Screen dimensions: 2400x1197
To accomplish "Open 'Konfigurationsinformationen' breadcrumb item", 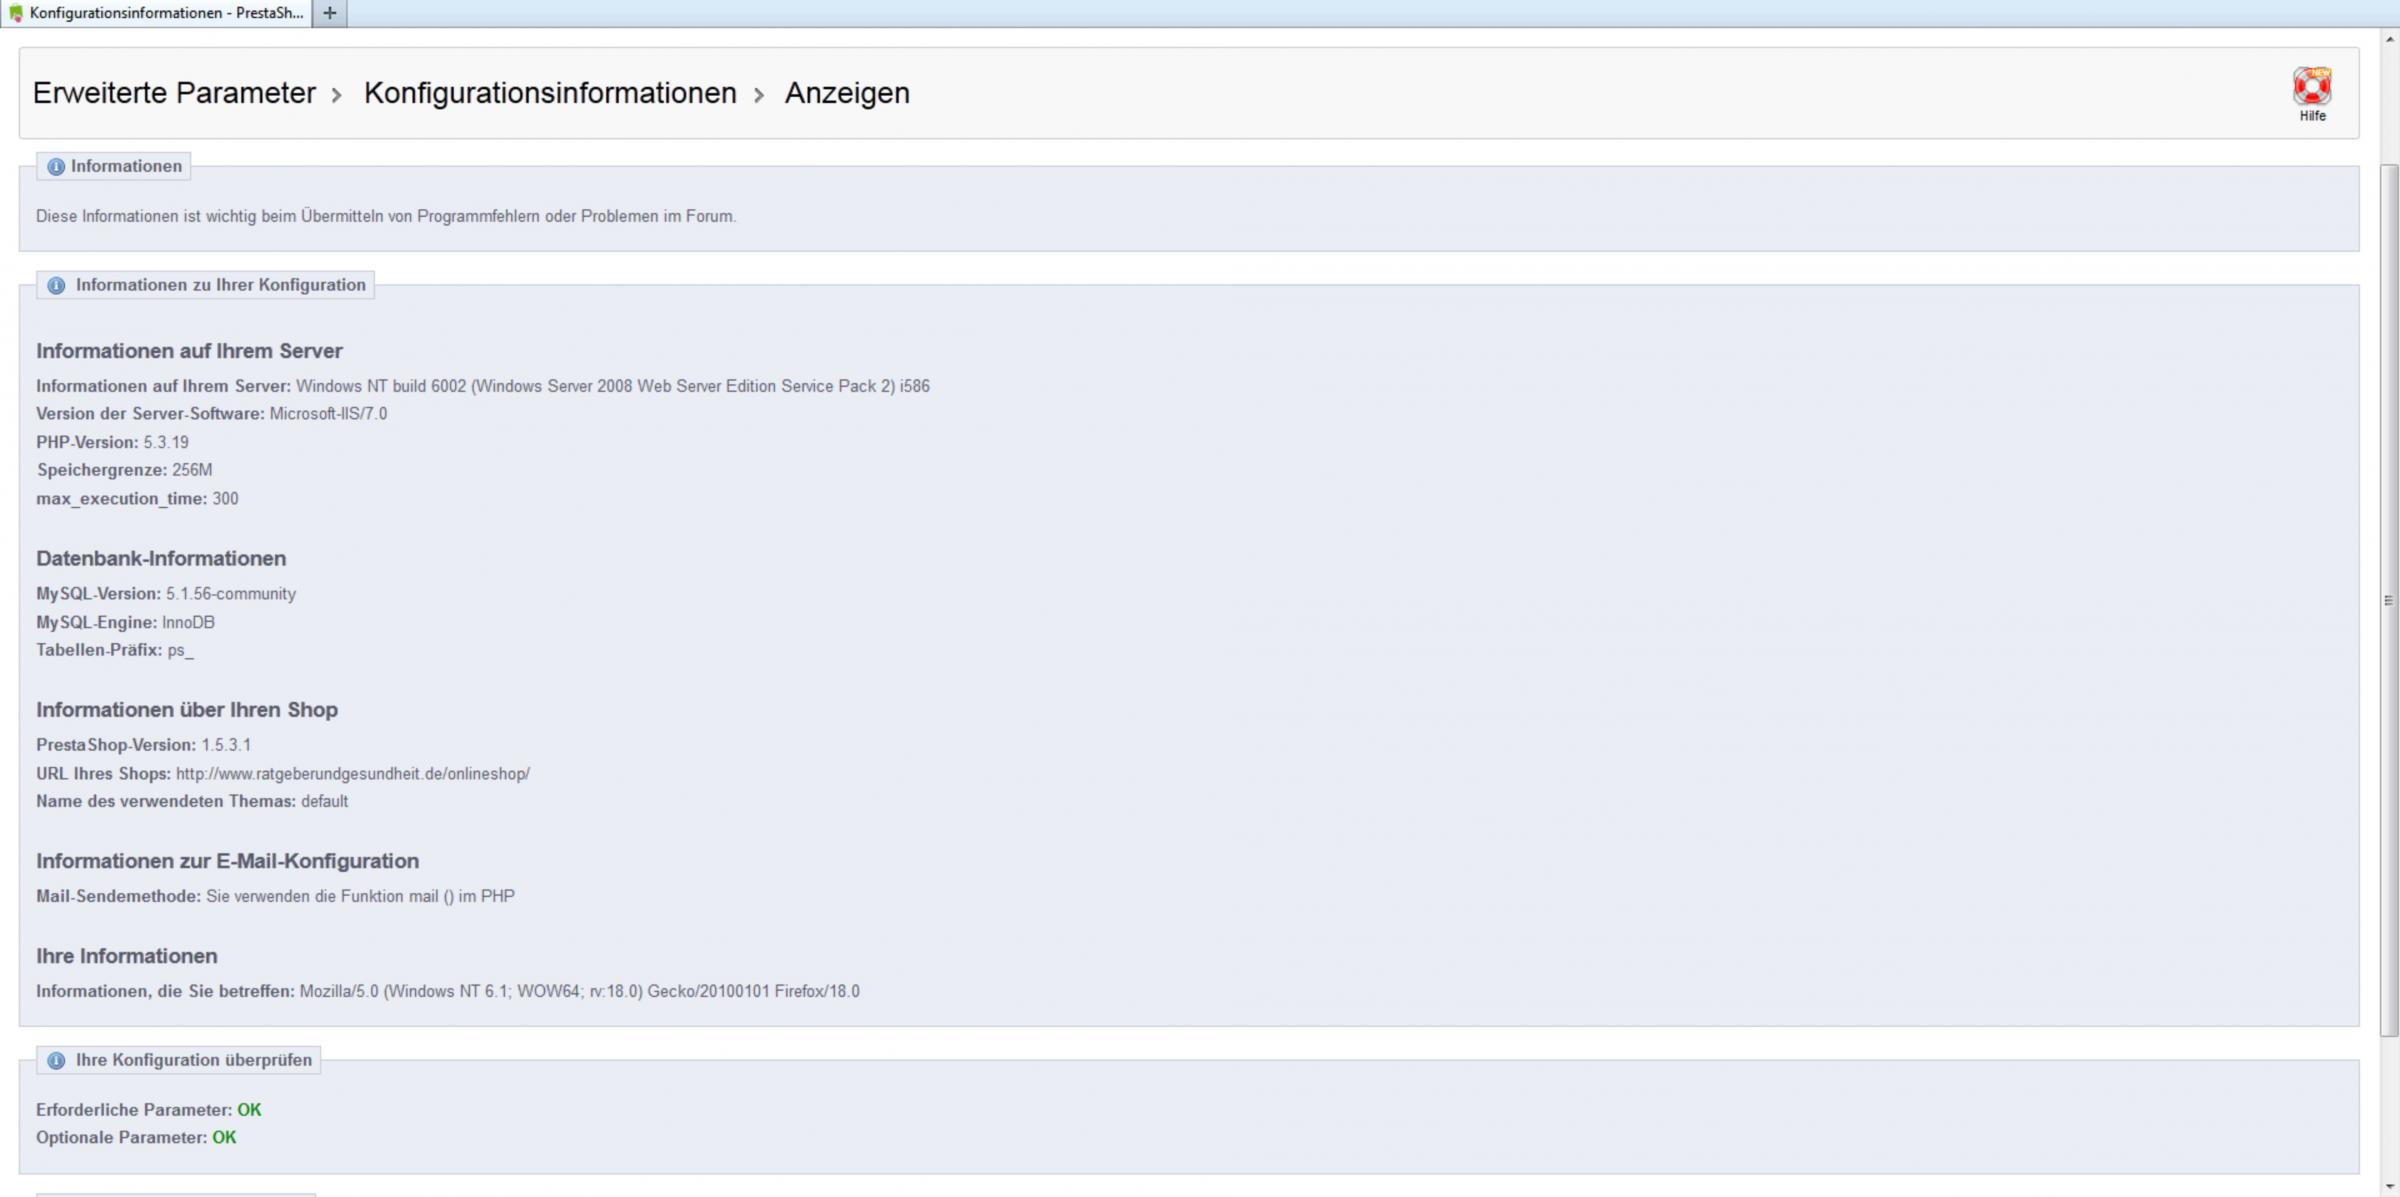I will 549,93.
